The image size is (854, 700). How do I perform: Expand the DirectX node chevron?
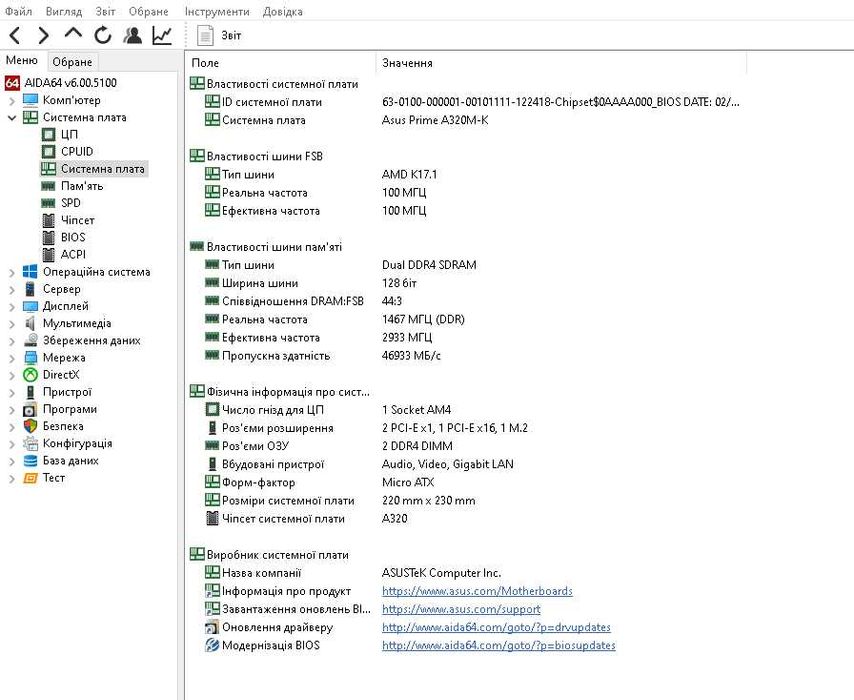tap(12, 375)
